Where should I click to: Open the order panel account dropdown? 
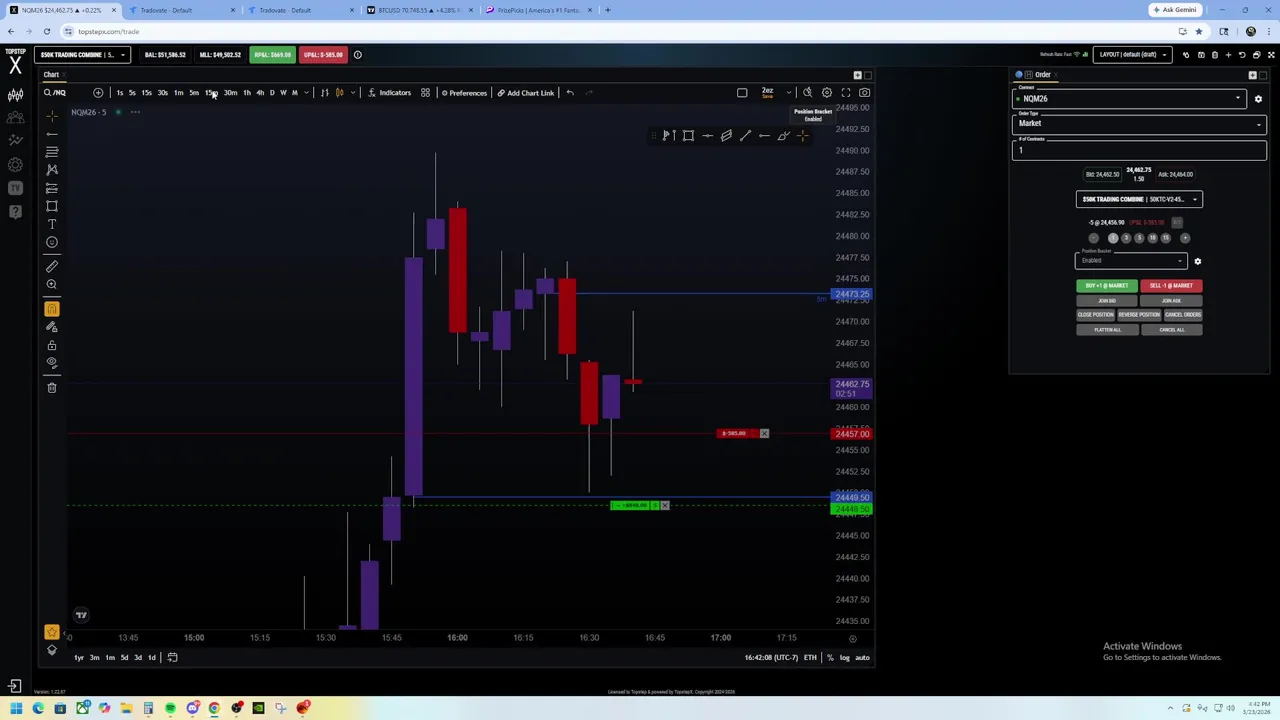[1139, 199]
